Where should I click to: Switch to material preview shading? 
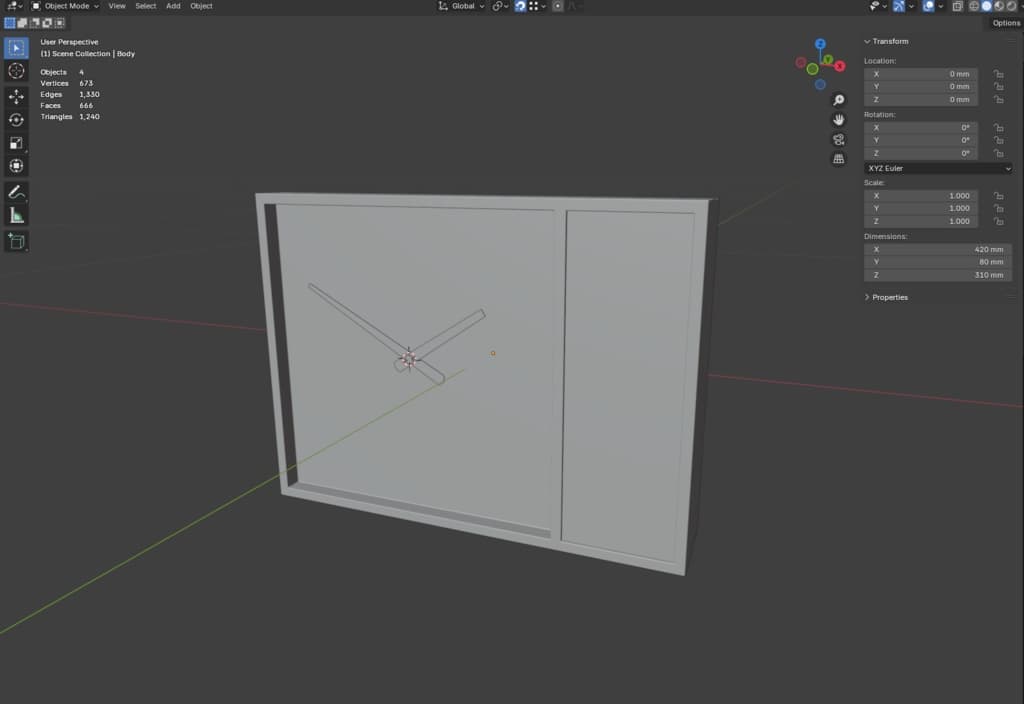tap(999, 6)
